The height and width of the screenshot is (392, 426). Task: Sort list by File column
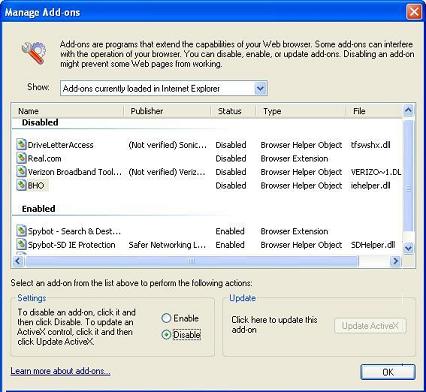(374, 111)
